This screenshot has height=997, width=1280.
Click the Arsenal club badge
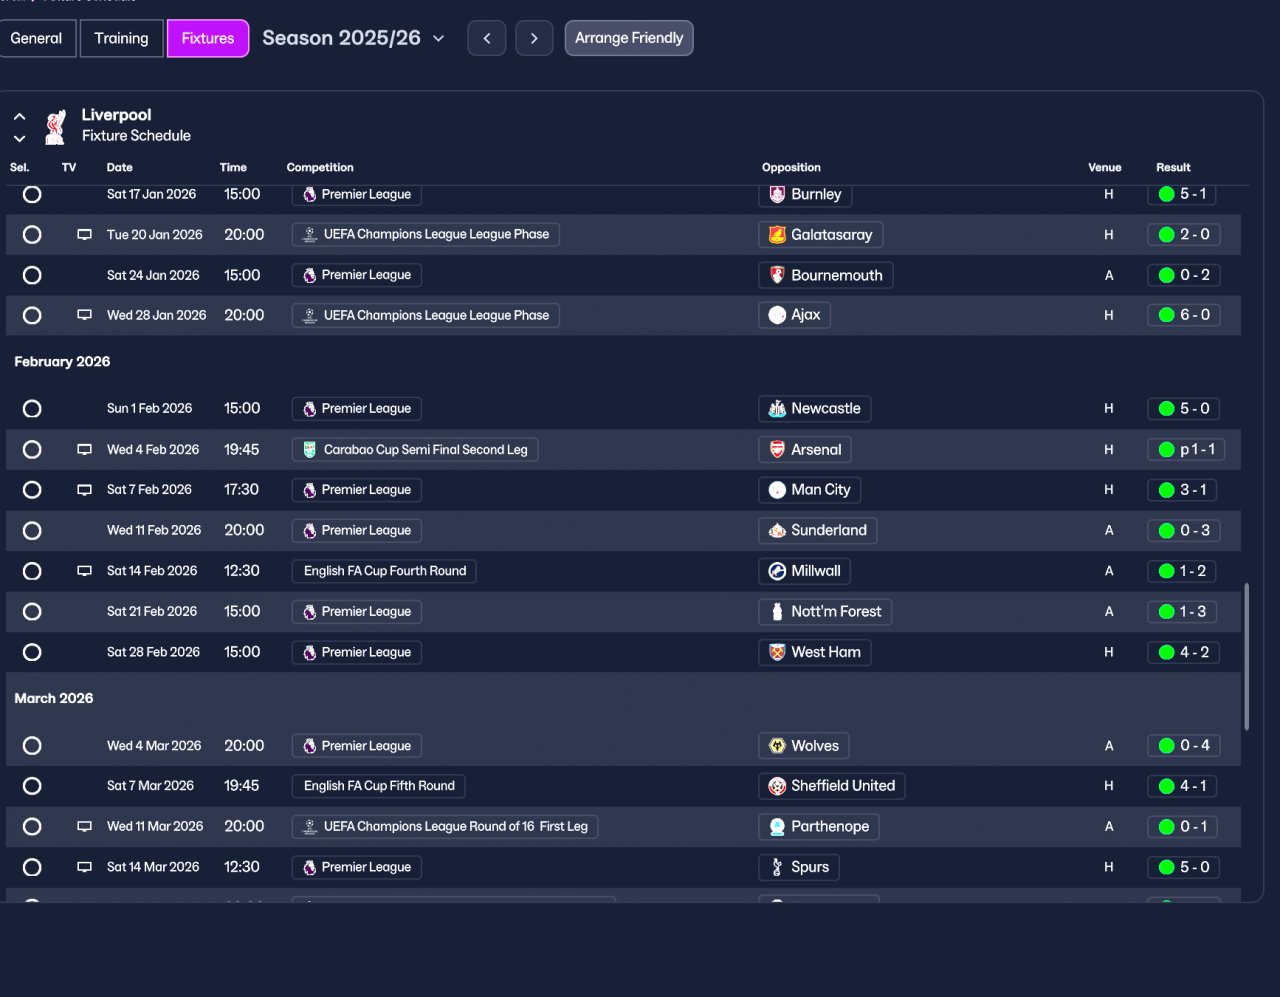pyautogui.click(x=777, y=450)
